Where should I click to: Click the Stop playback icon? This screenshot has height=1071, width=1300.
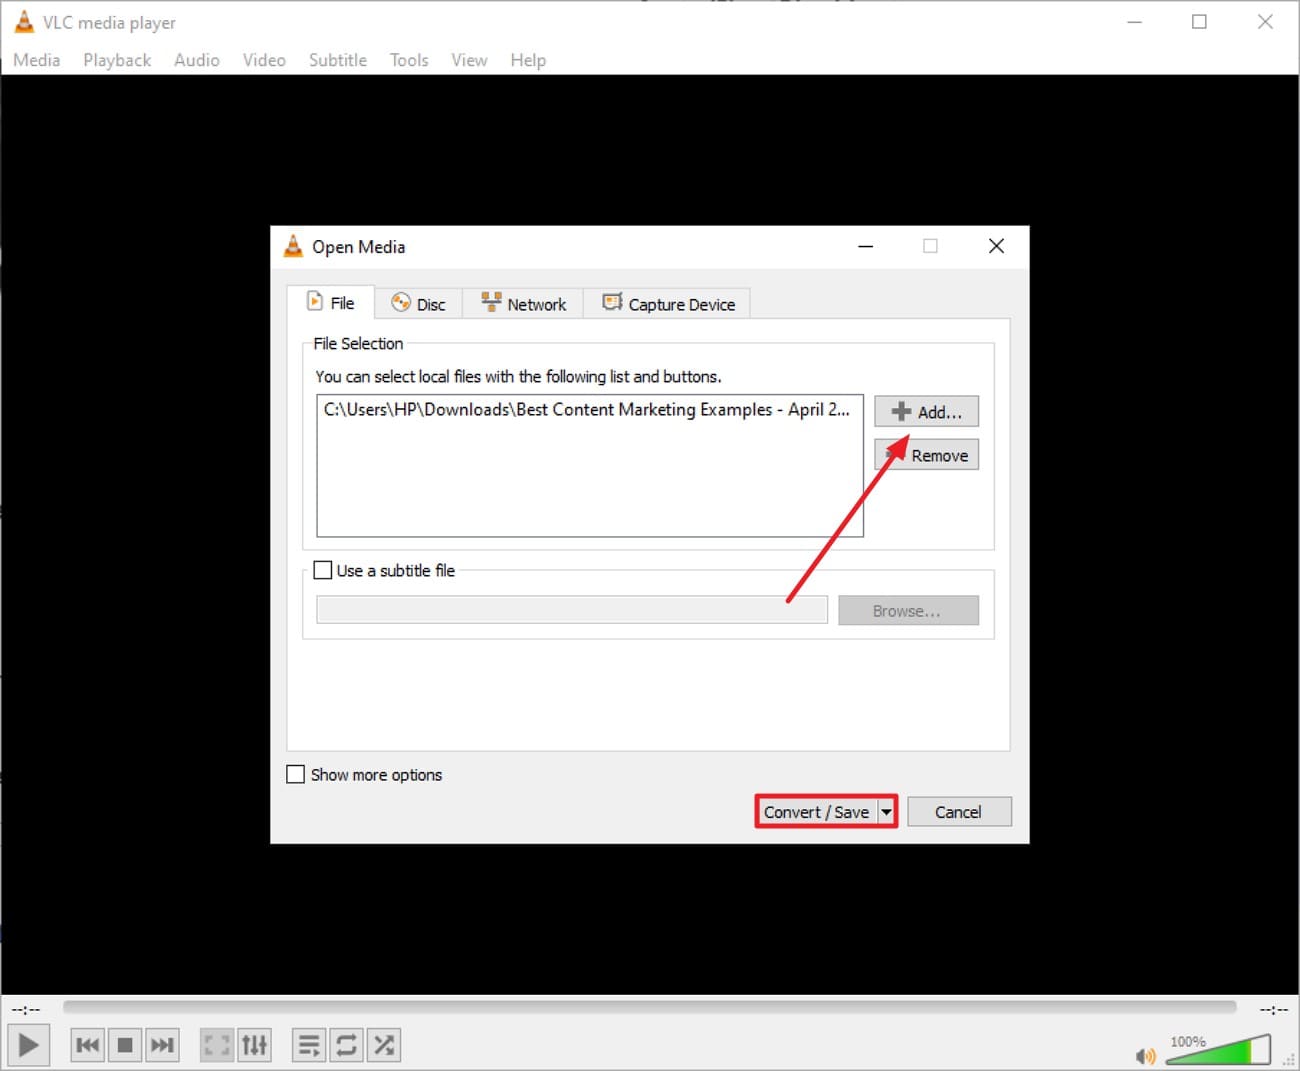tap(125, 1044)
